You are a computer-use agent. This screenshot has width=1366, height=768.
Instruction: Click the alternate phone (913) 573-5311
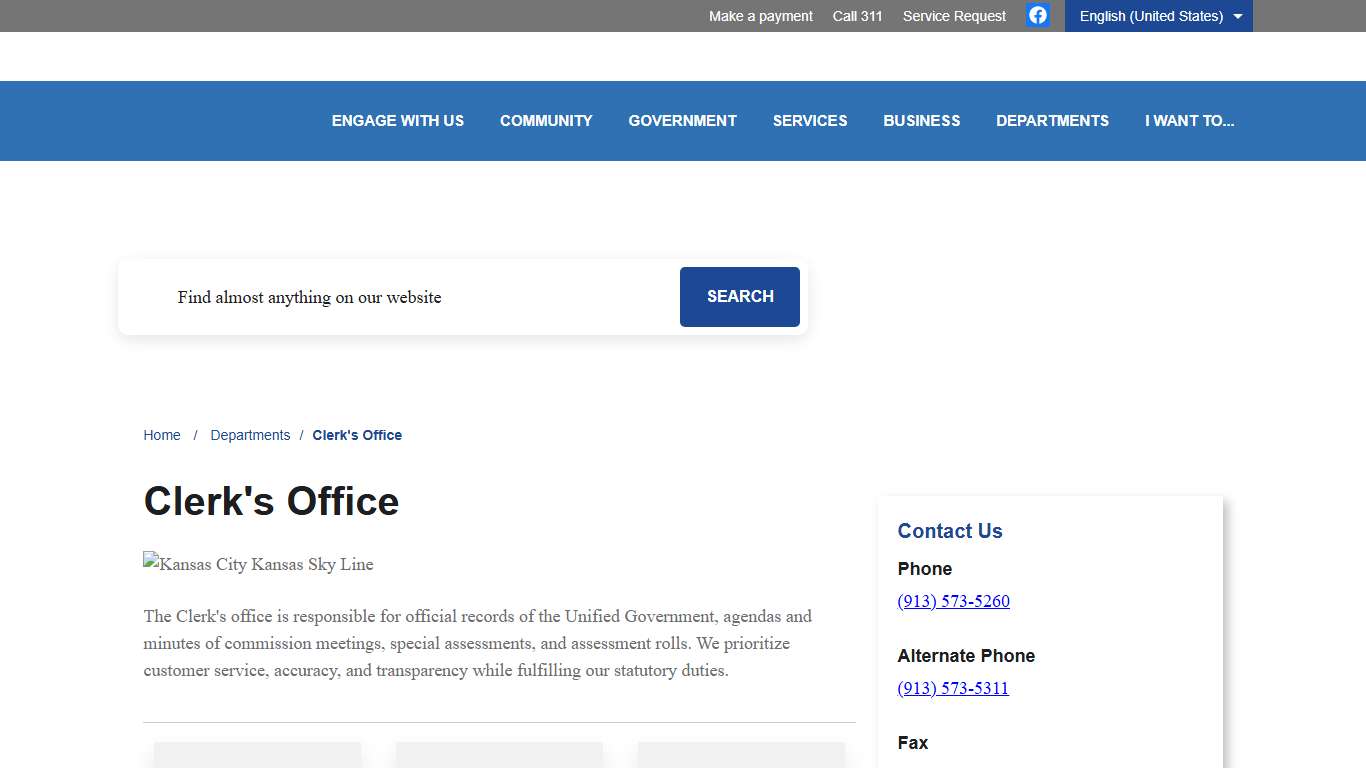(953, 688)
